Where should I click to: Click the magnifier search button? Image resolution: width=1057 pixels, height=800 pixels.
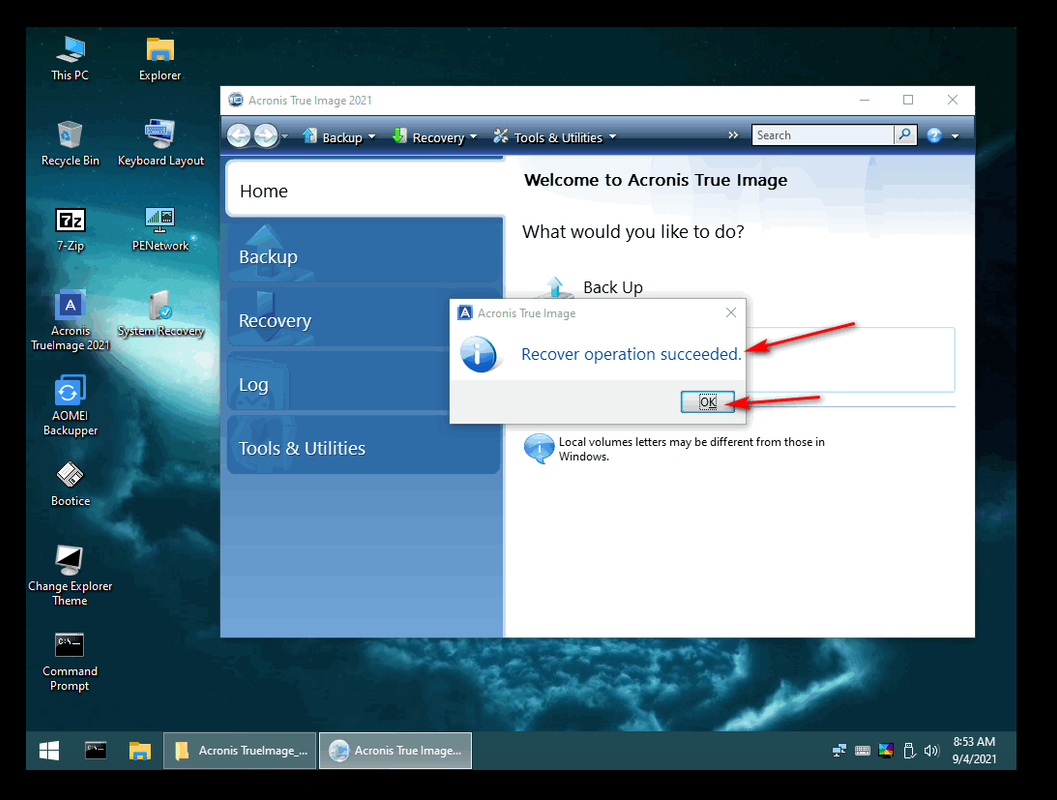[905, 135]
